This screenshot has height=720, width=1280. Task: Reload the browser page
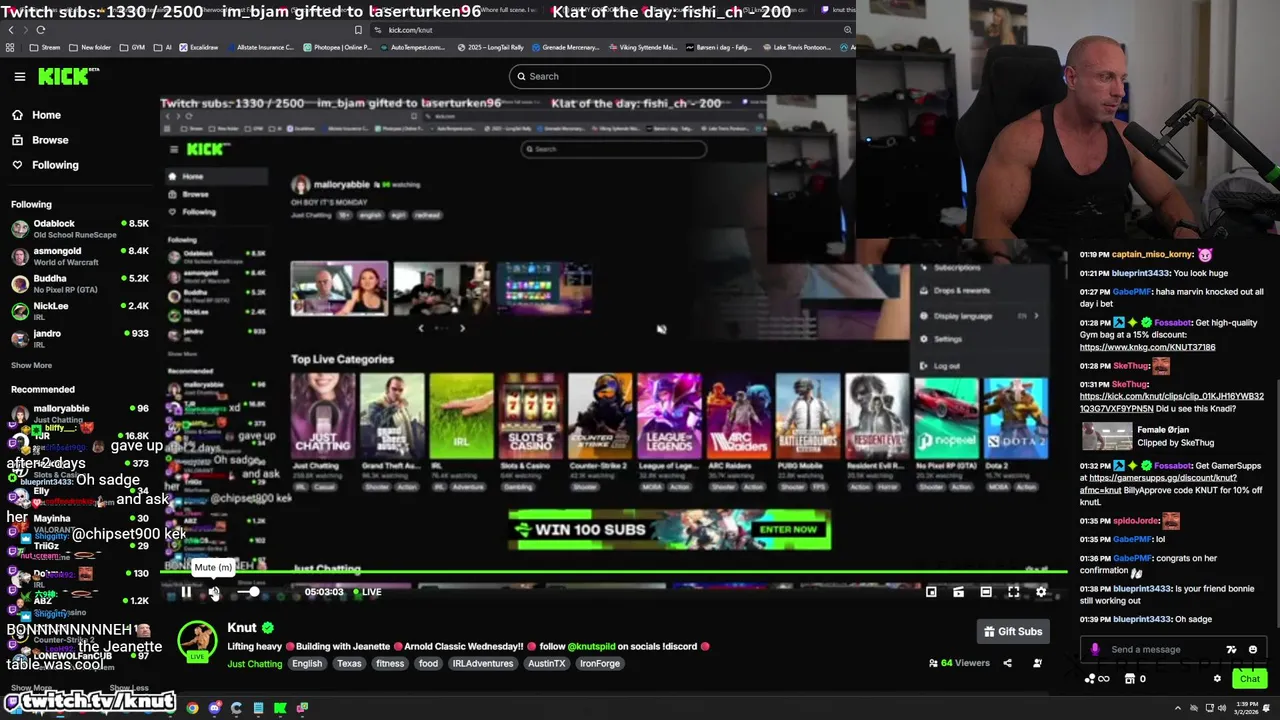point(40,30)
